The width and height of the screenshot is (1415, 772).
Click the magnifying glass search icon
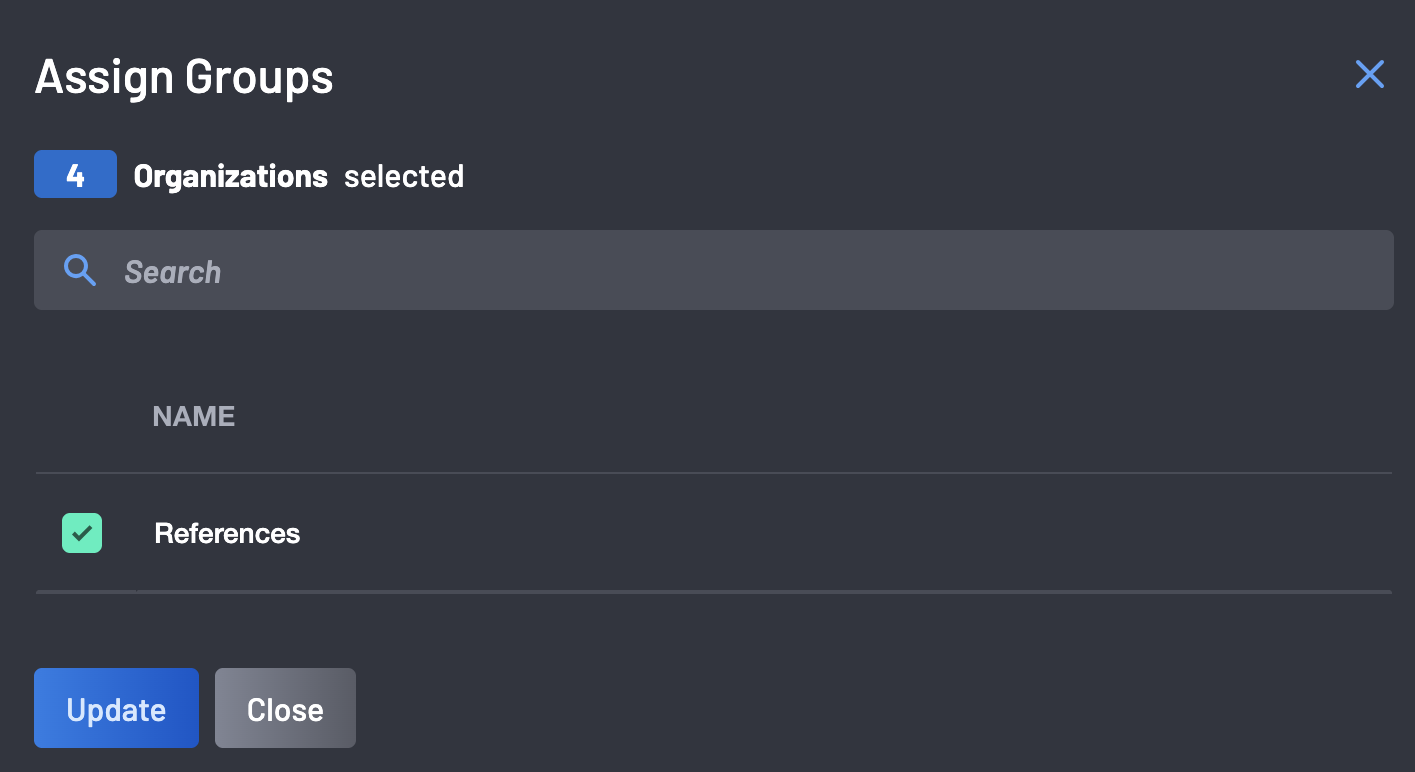(80, 270)
